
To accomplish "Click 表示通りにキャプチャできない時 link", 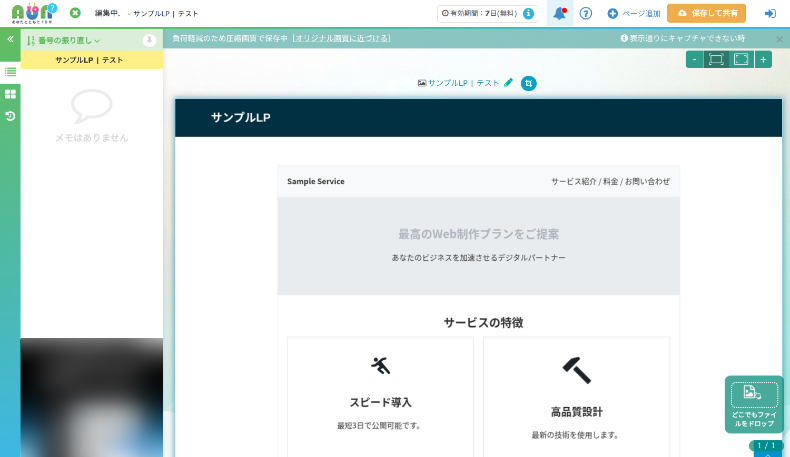I will tap(683, 38).
